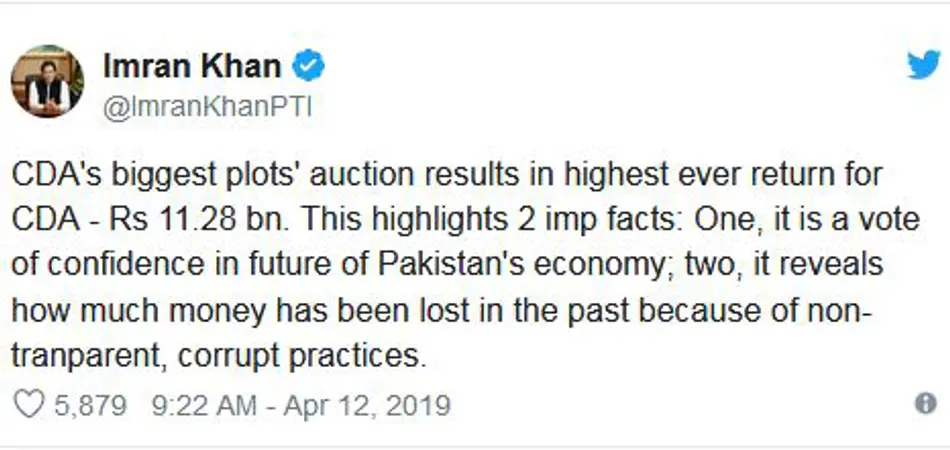
Task: Like the tweet with the heart icon
Action: pyautogui.click(x=32, y=405)
